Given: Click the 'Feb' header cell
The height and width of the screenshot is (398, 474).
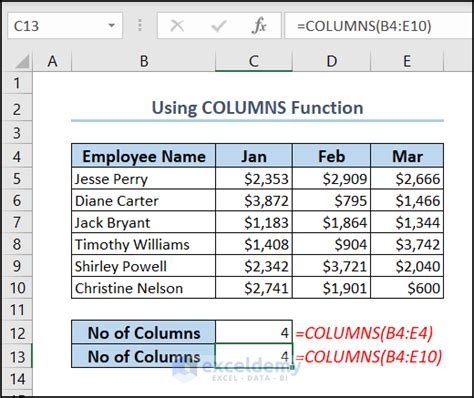Looking at the screenshot, I should coord(332,156).
